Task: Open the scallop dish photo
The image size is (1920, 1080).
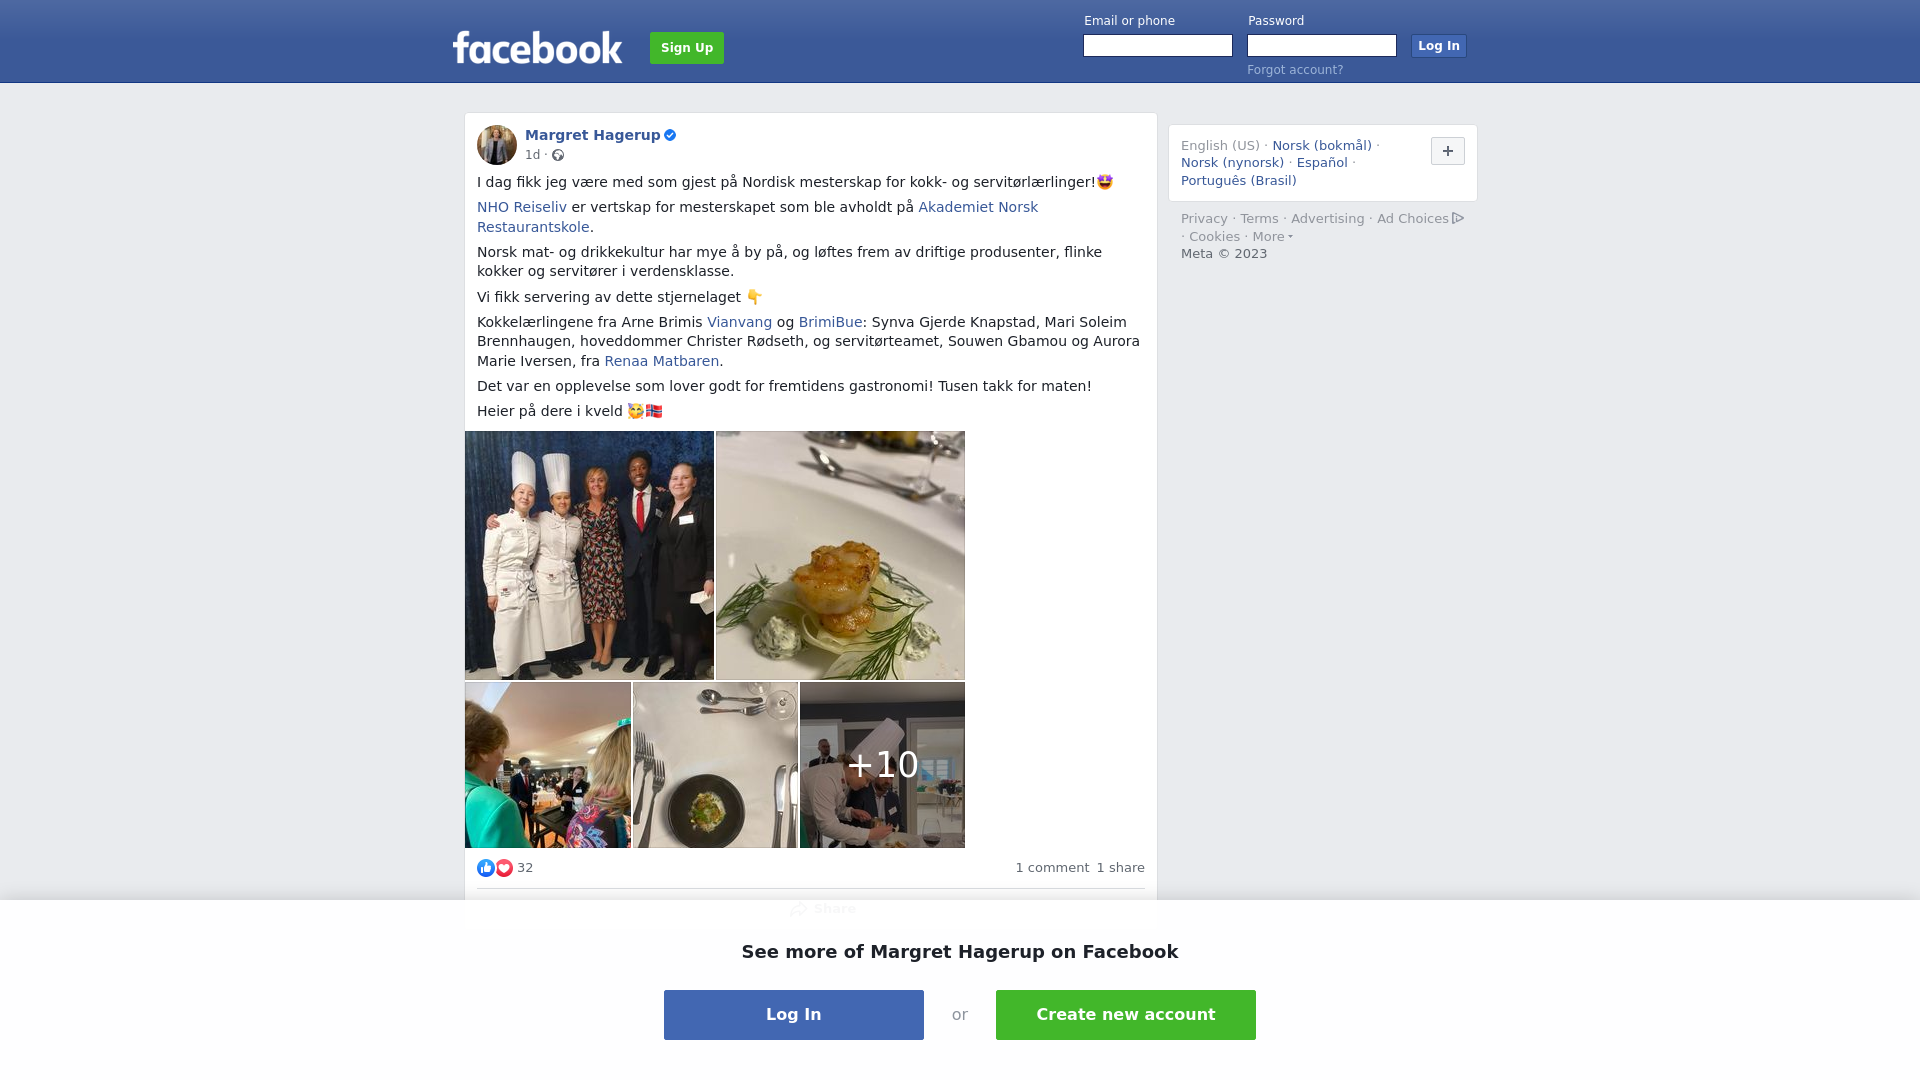Action: 840,555
